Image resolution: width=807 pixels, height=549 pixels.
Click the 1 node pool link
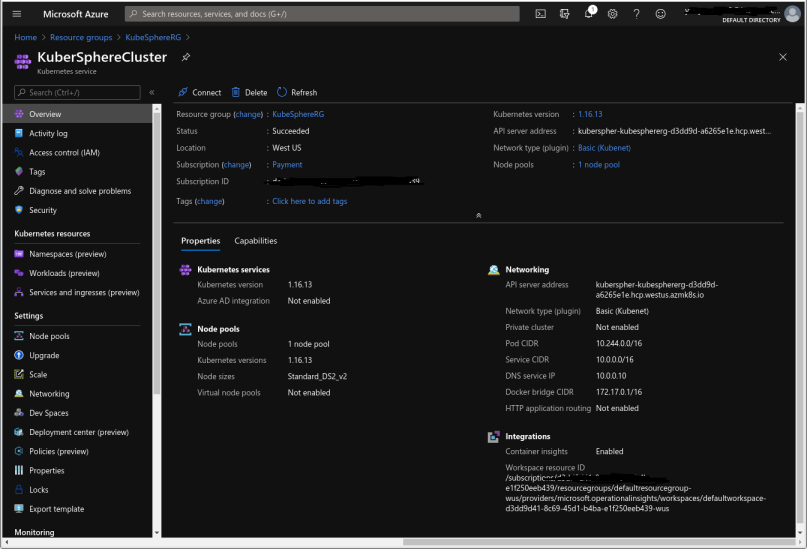(x=599, y=164)
